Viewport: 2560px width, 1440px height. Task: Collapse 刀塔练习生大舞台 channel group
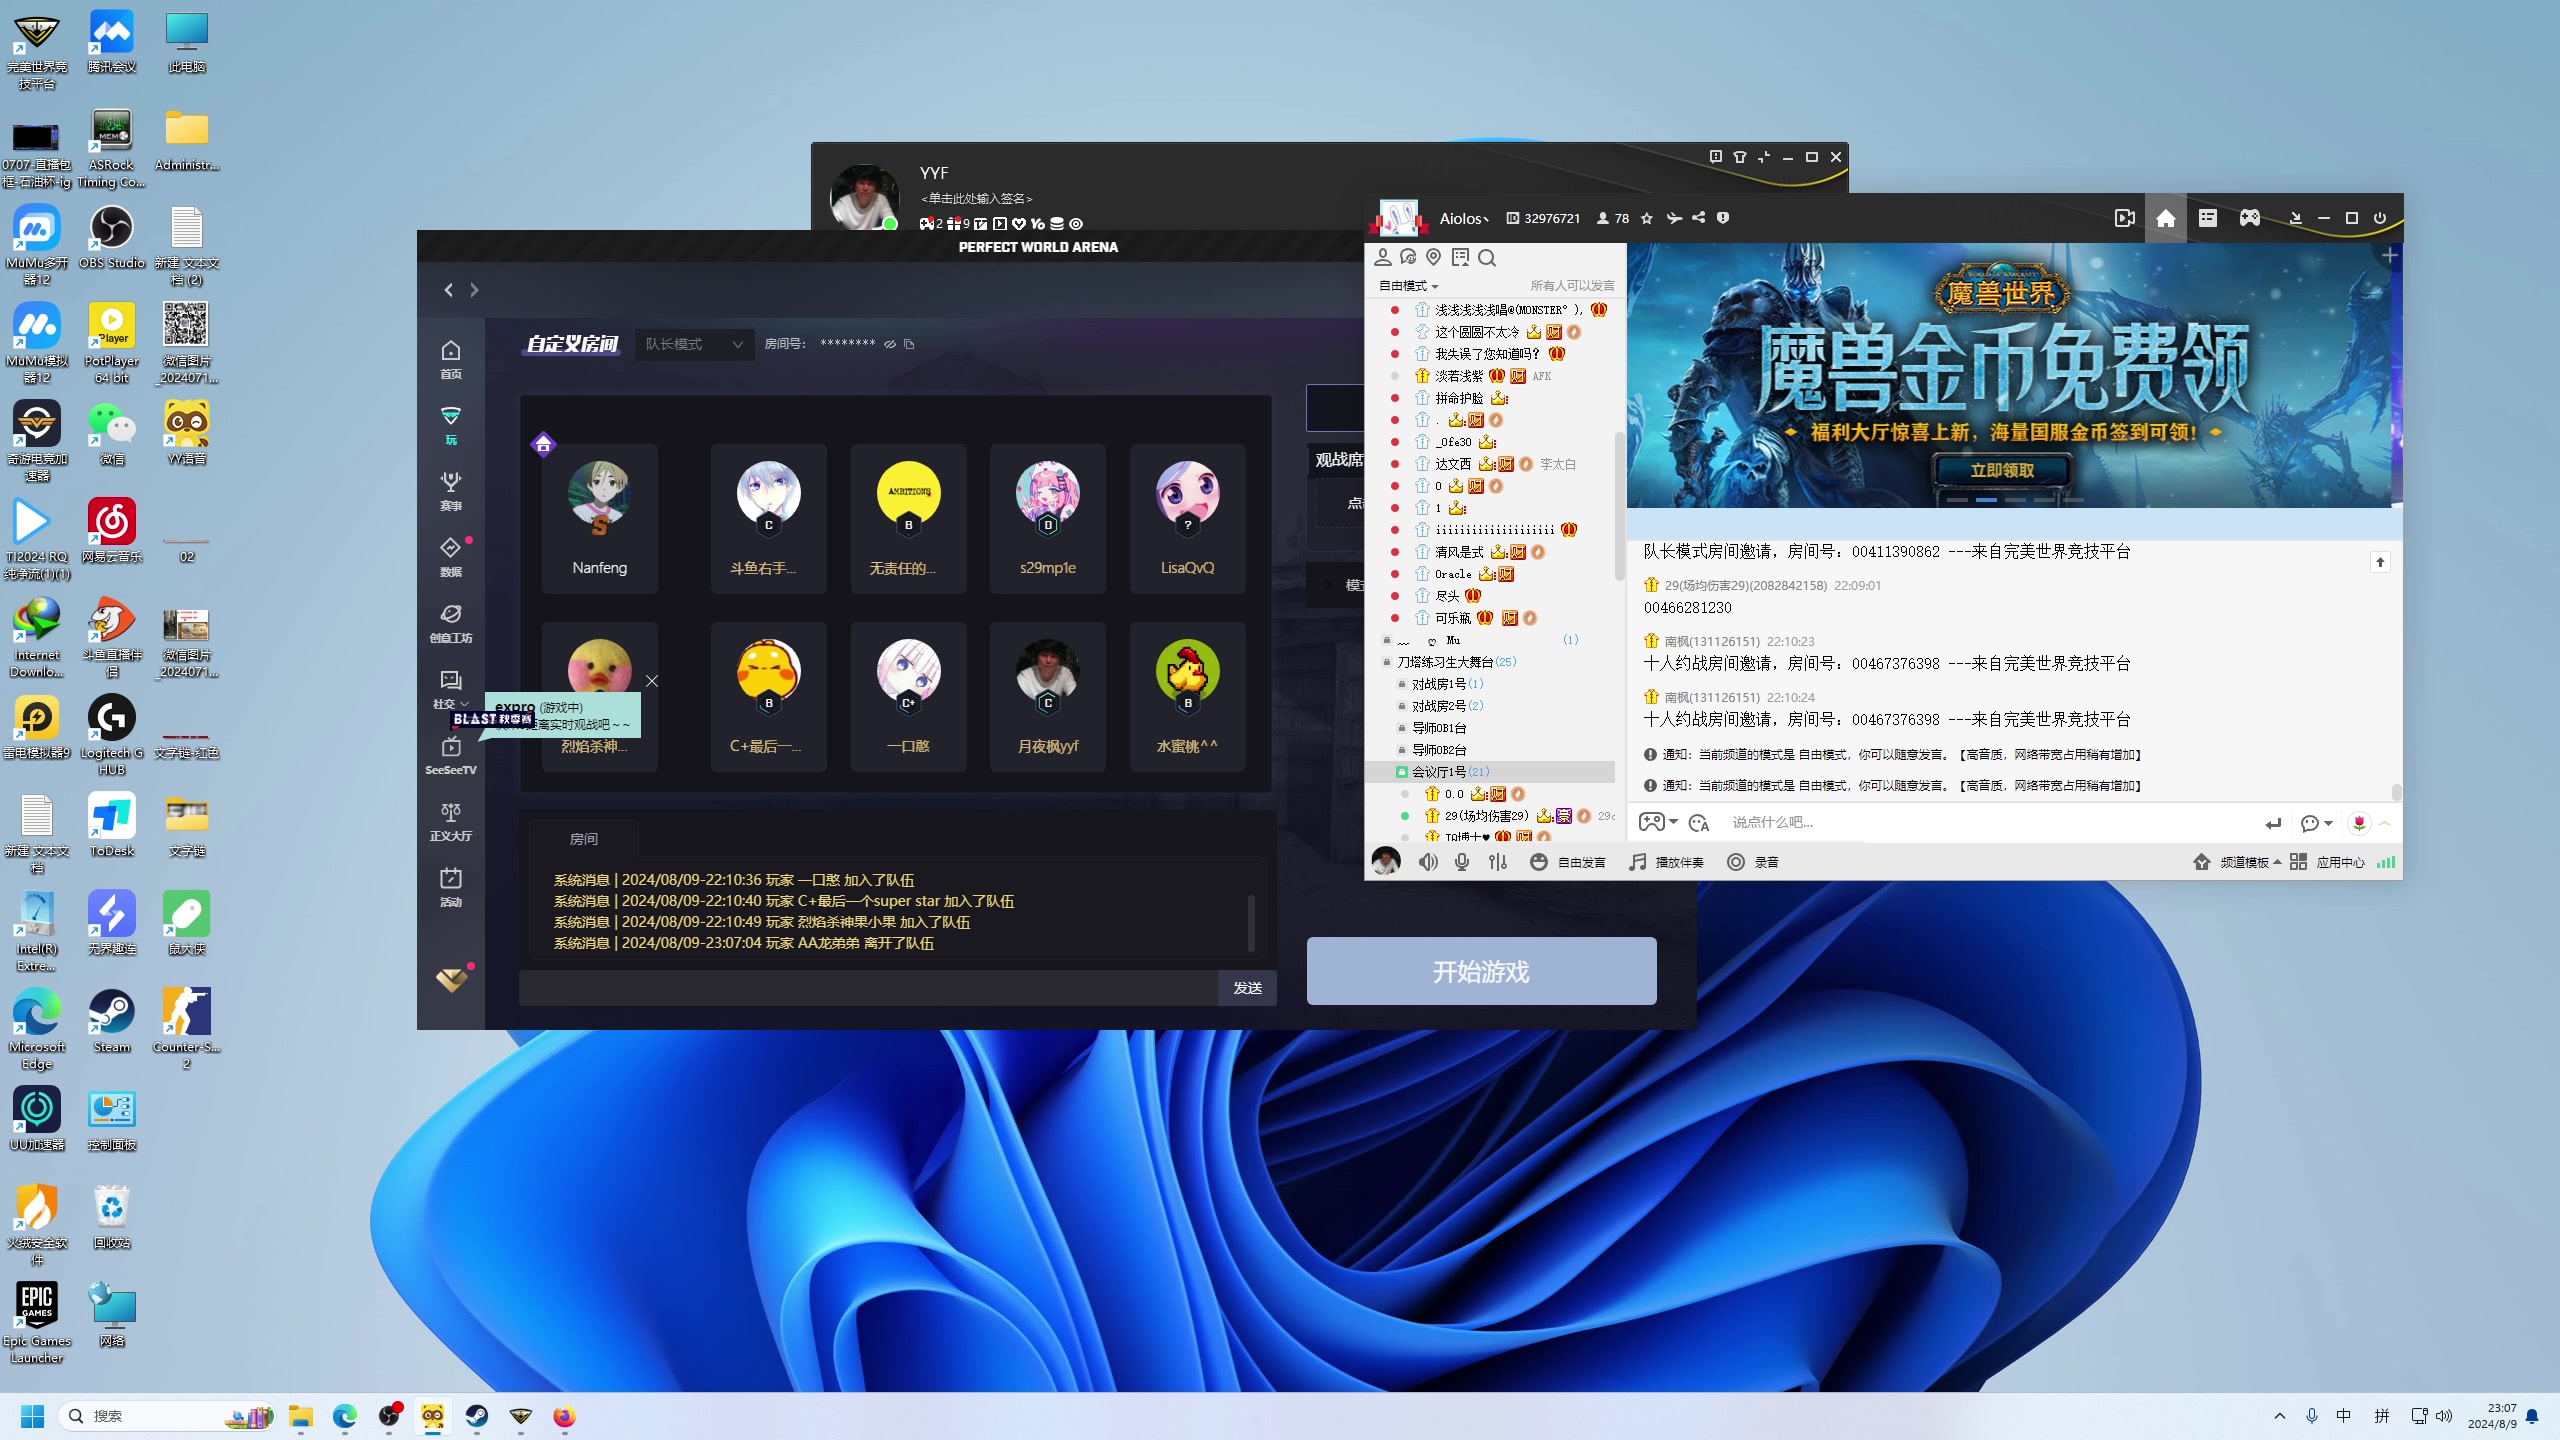(1387, 662)
